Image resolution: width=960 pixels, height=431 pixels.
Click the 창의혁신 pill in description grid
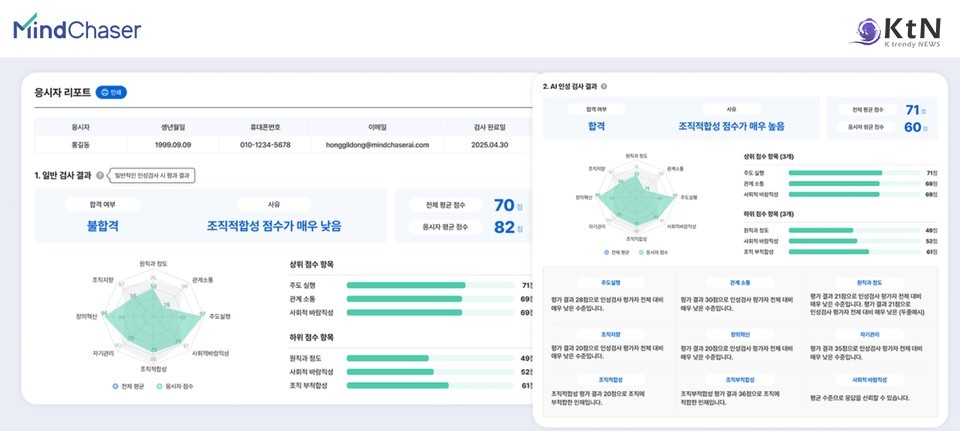point(740,334)
